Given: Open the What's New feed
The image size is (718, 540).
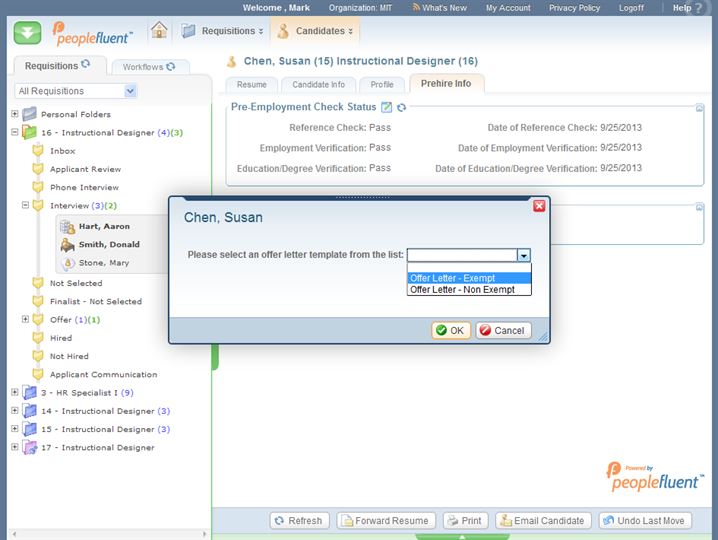Looking at the screenshot, I should tap(438, 8).
